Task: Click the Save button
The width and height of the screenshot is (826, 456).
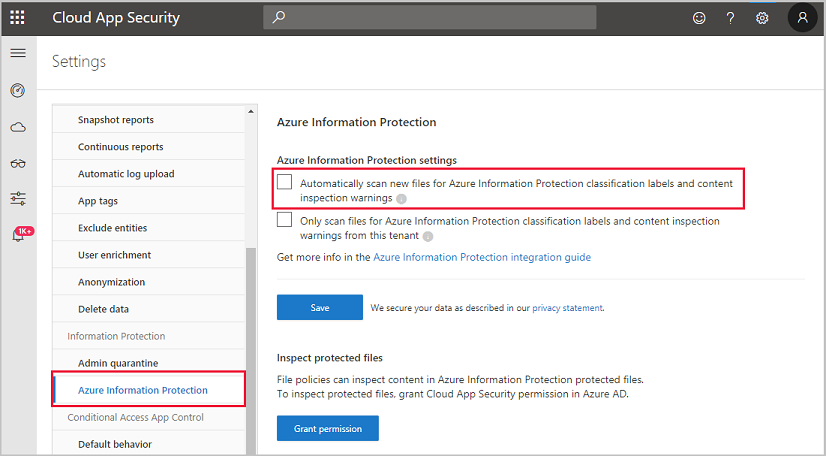Action: 319,307
